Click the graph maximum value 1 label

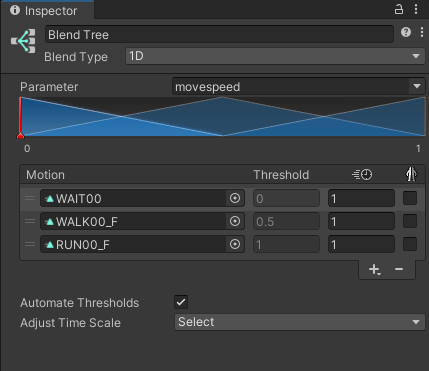(418, 148)
